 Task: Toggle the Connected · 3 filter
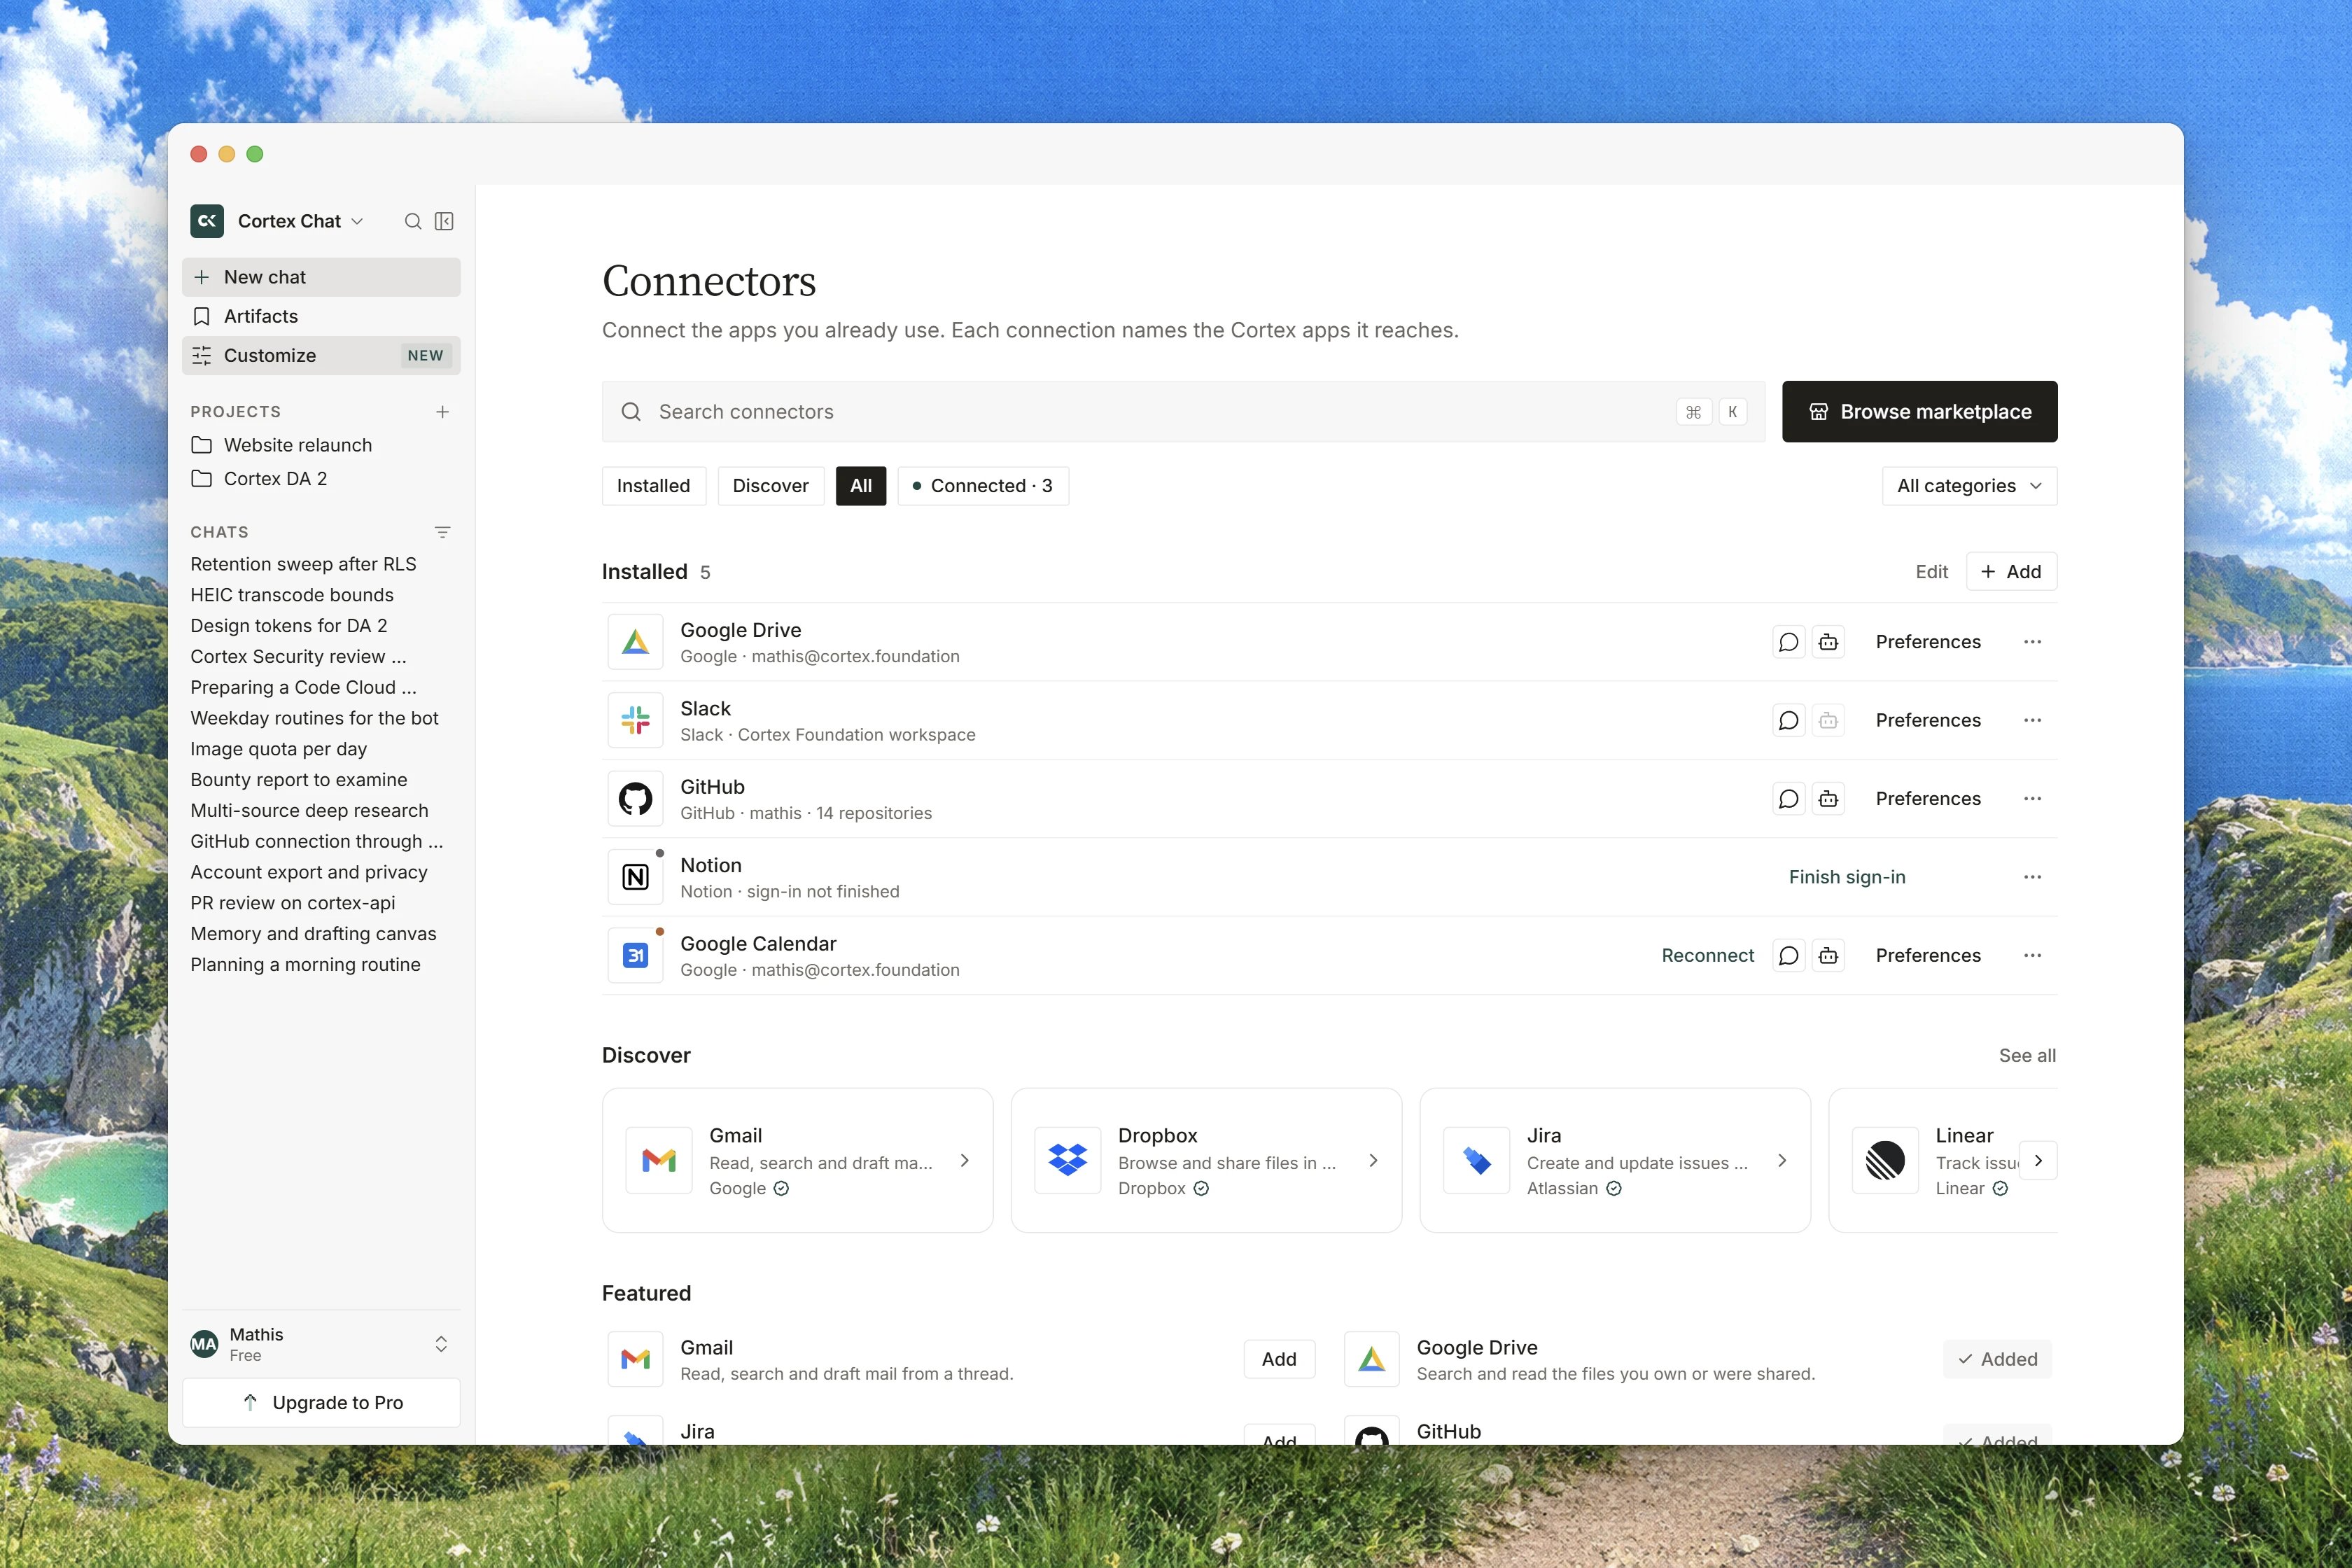(983, 486)
